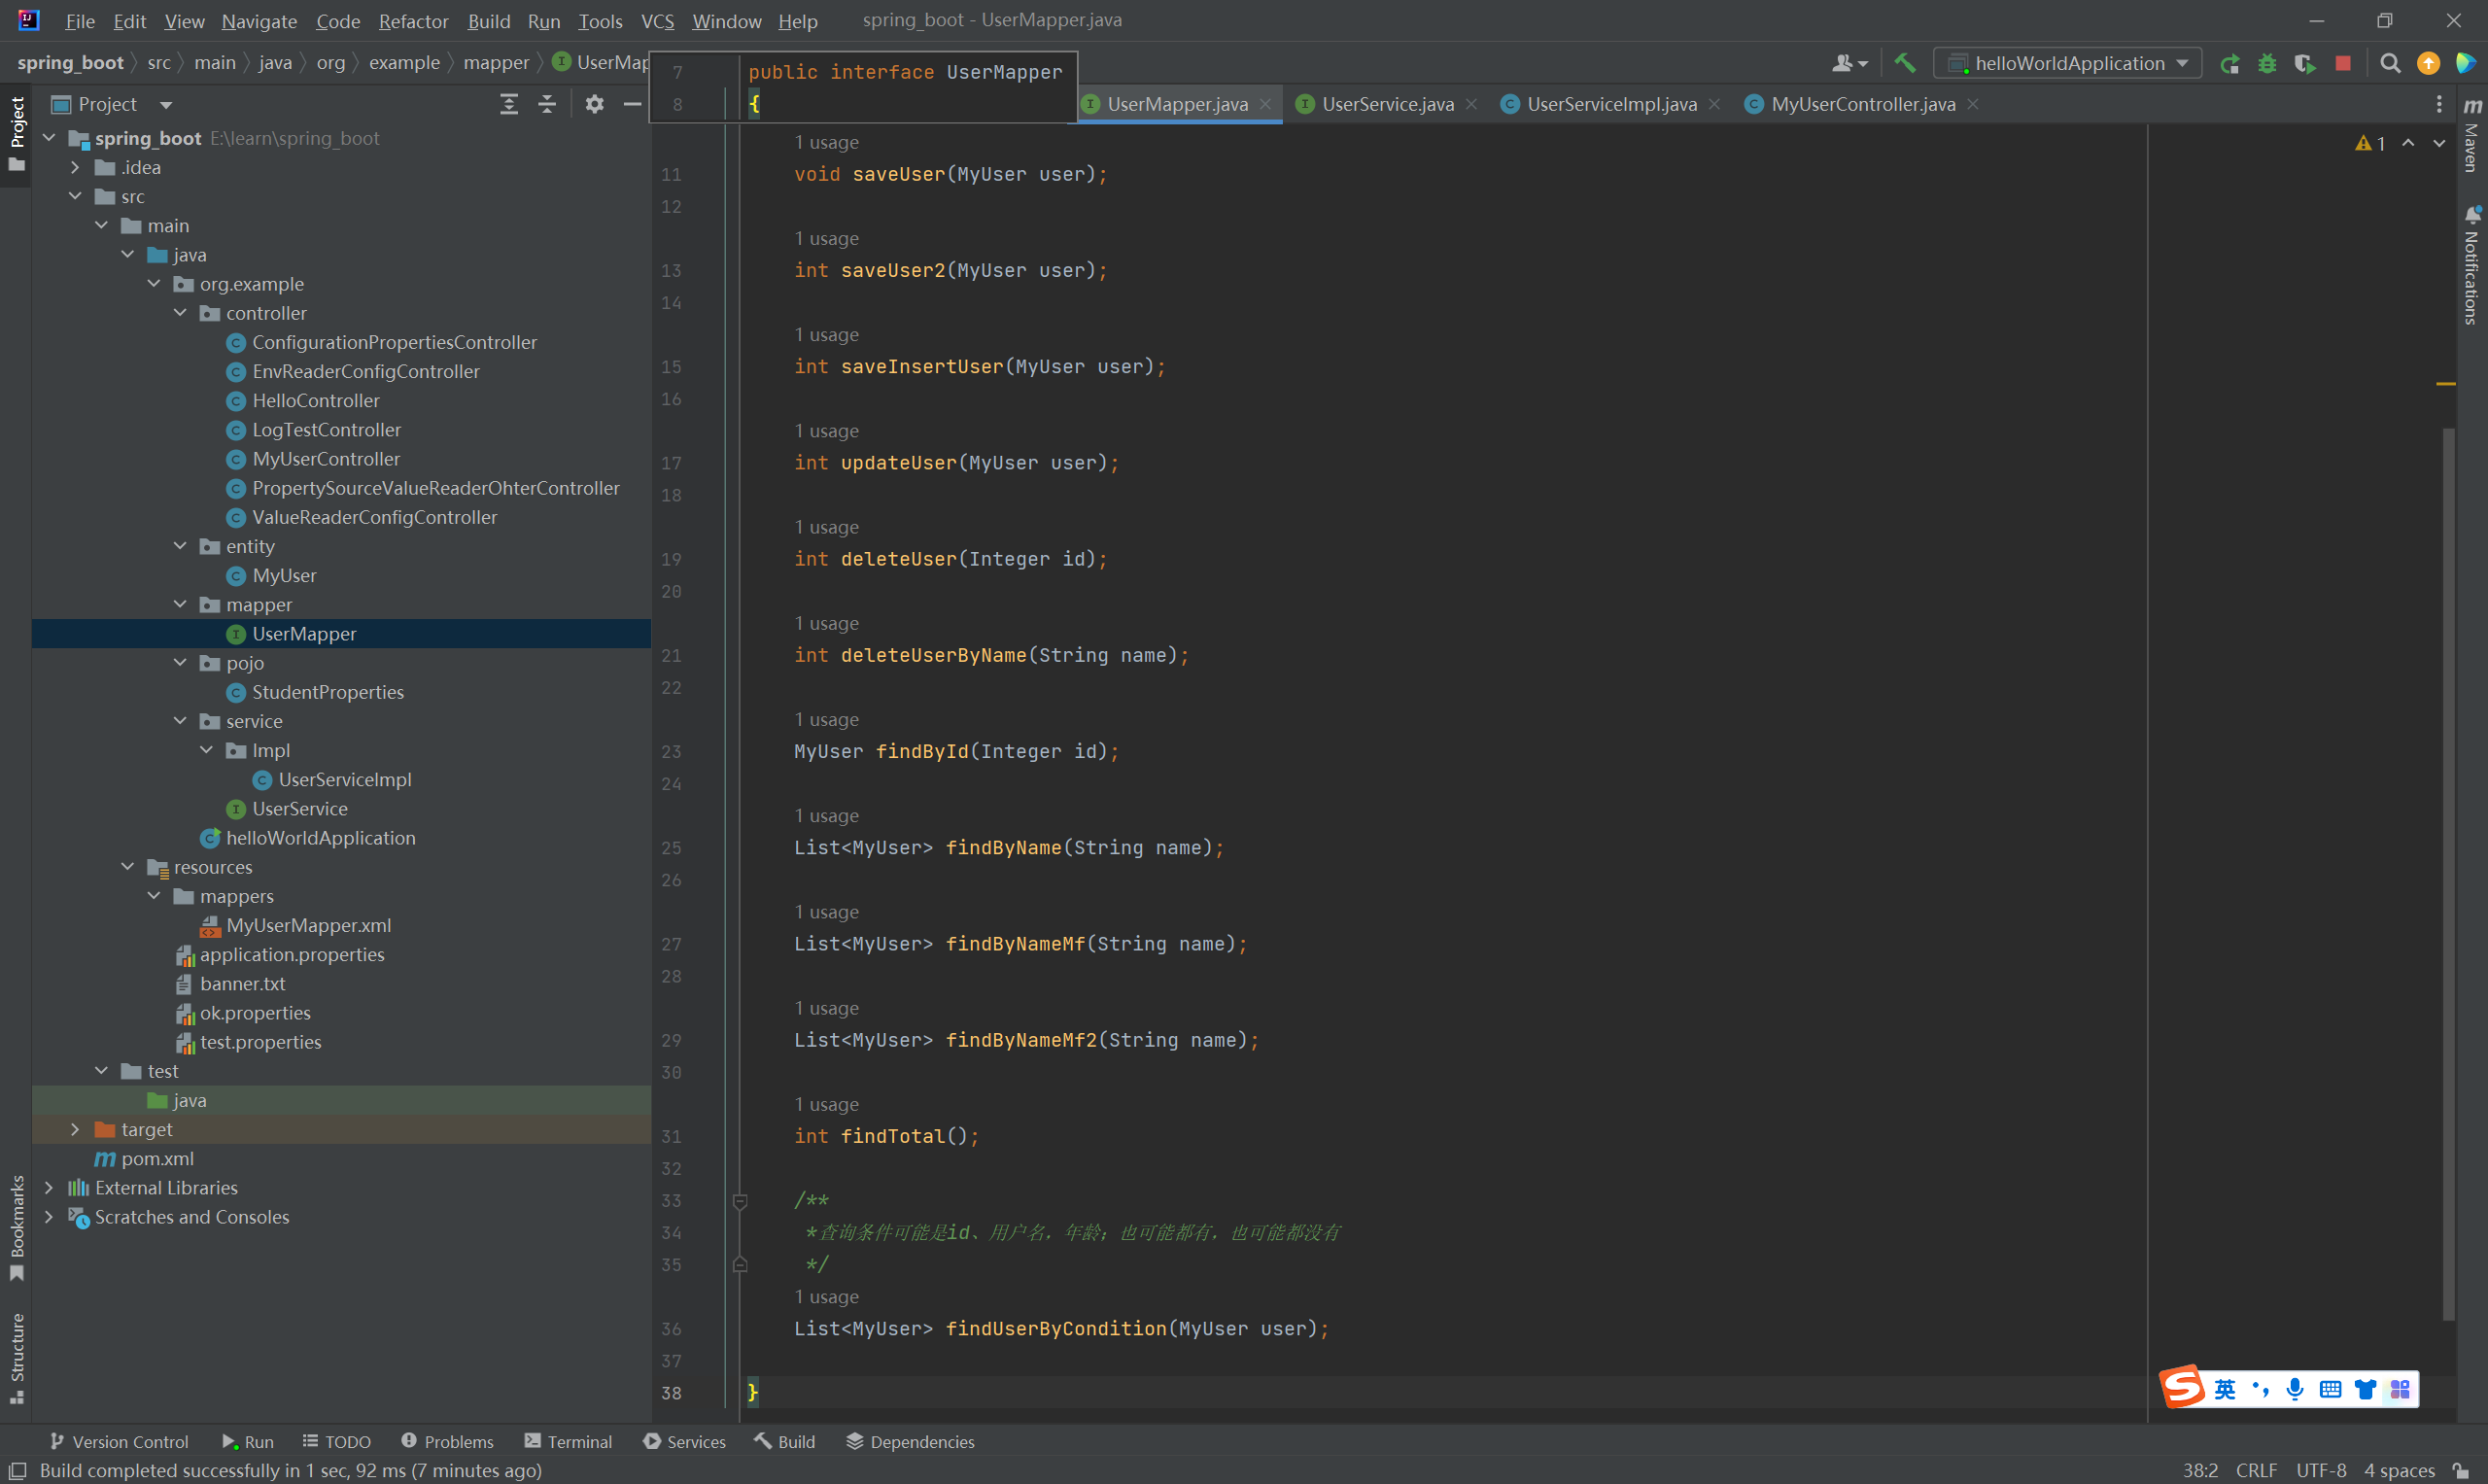
Task: Select MyUserMapper.xml in project tree
Action: tap(308, 925)
